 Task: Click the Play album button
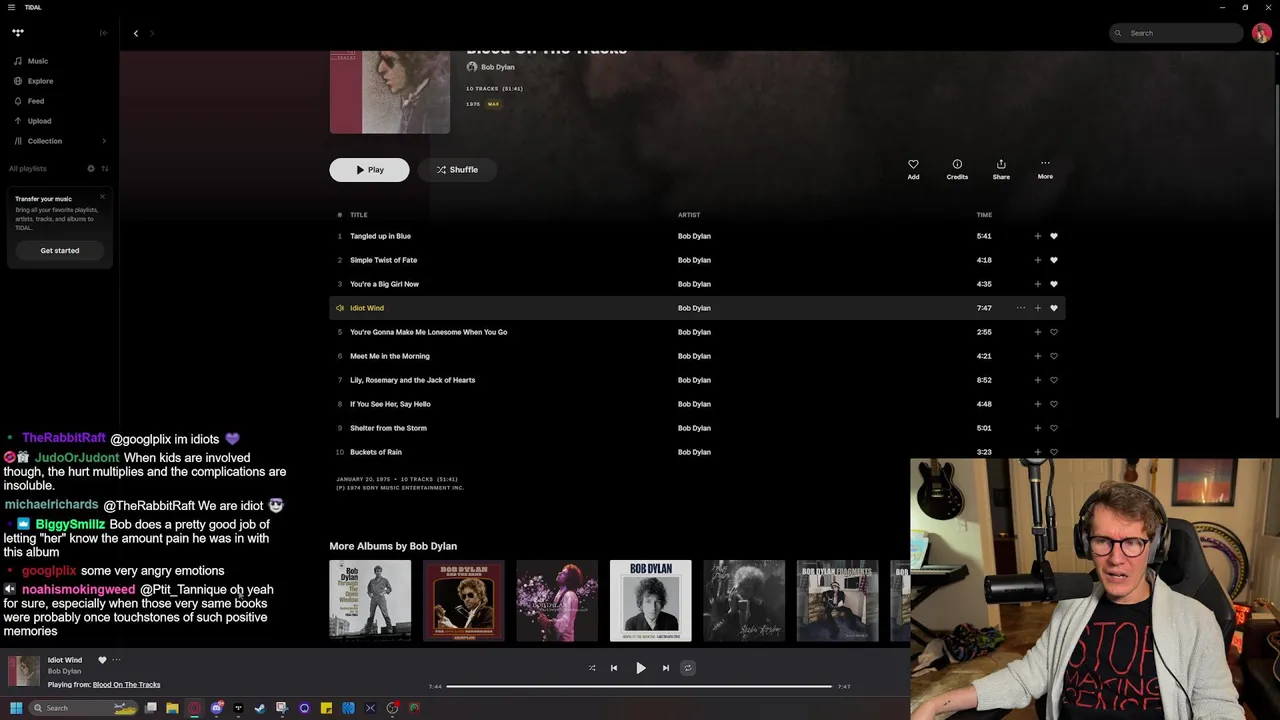(369, 170)
